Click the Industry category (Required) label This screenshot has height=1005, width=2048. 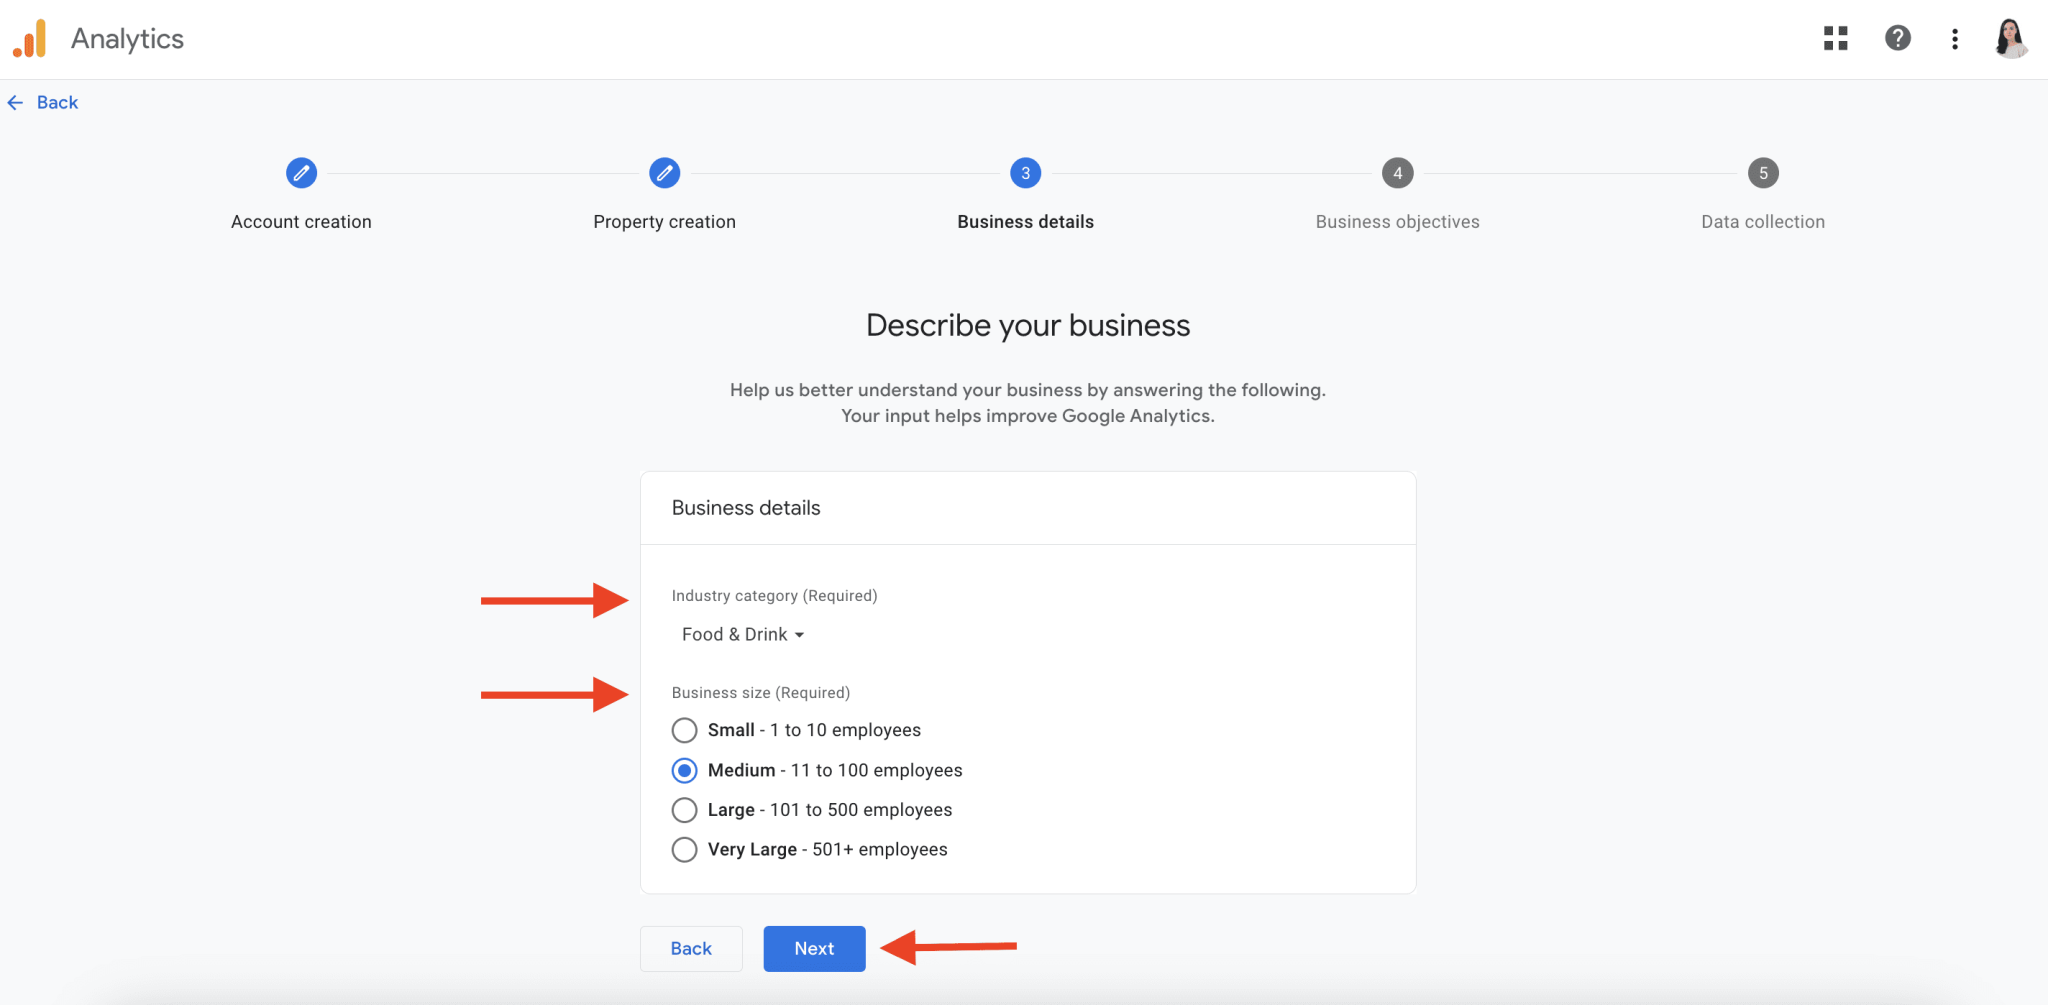click(774, 596)
